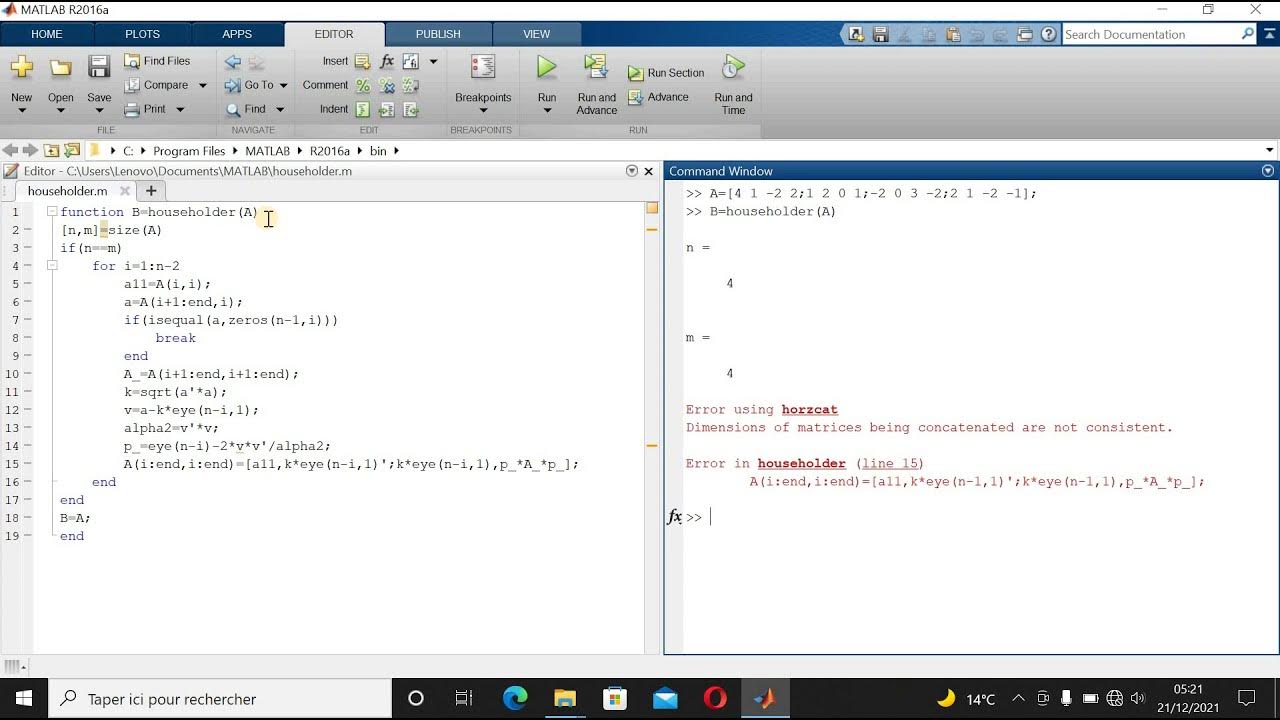Viewport: 1280px width, 720px height.
Task: Click Run and Time
Action: tap(733, 84)
